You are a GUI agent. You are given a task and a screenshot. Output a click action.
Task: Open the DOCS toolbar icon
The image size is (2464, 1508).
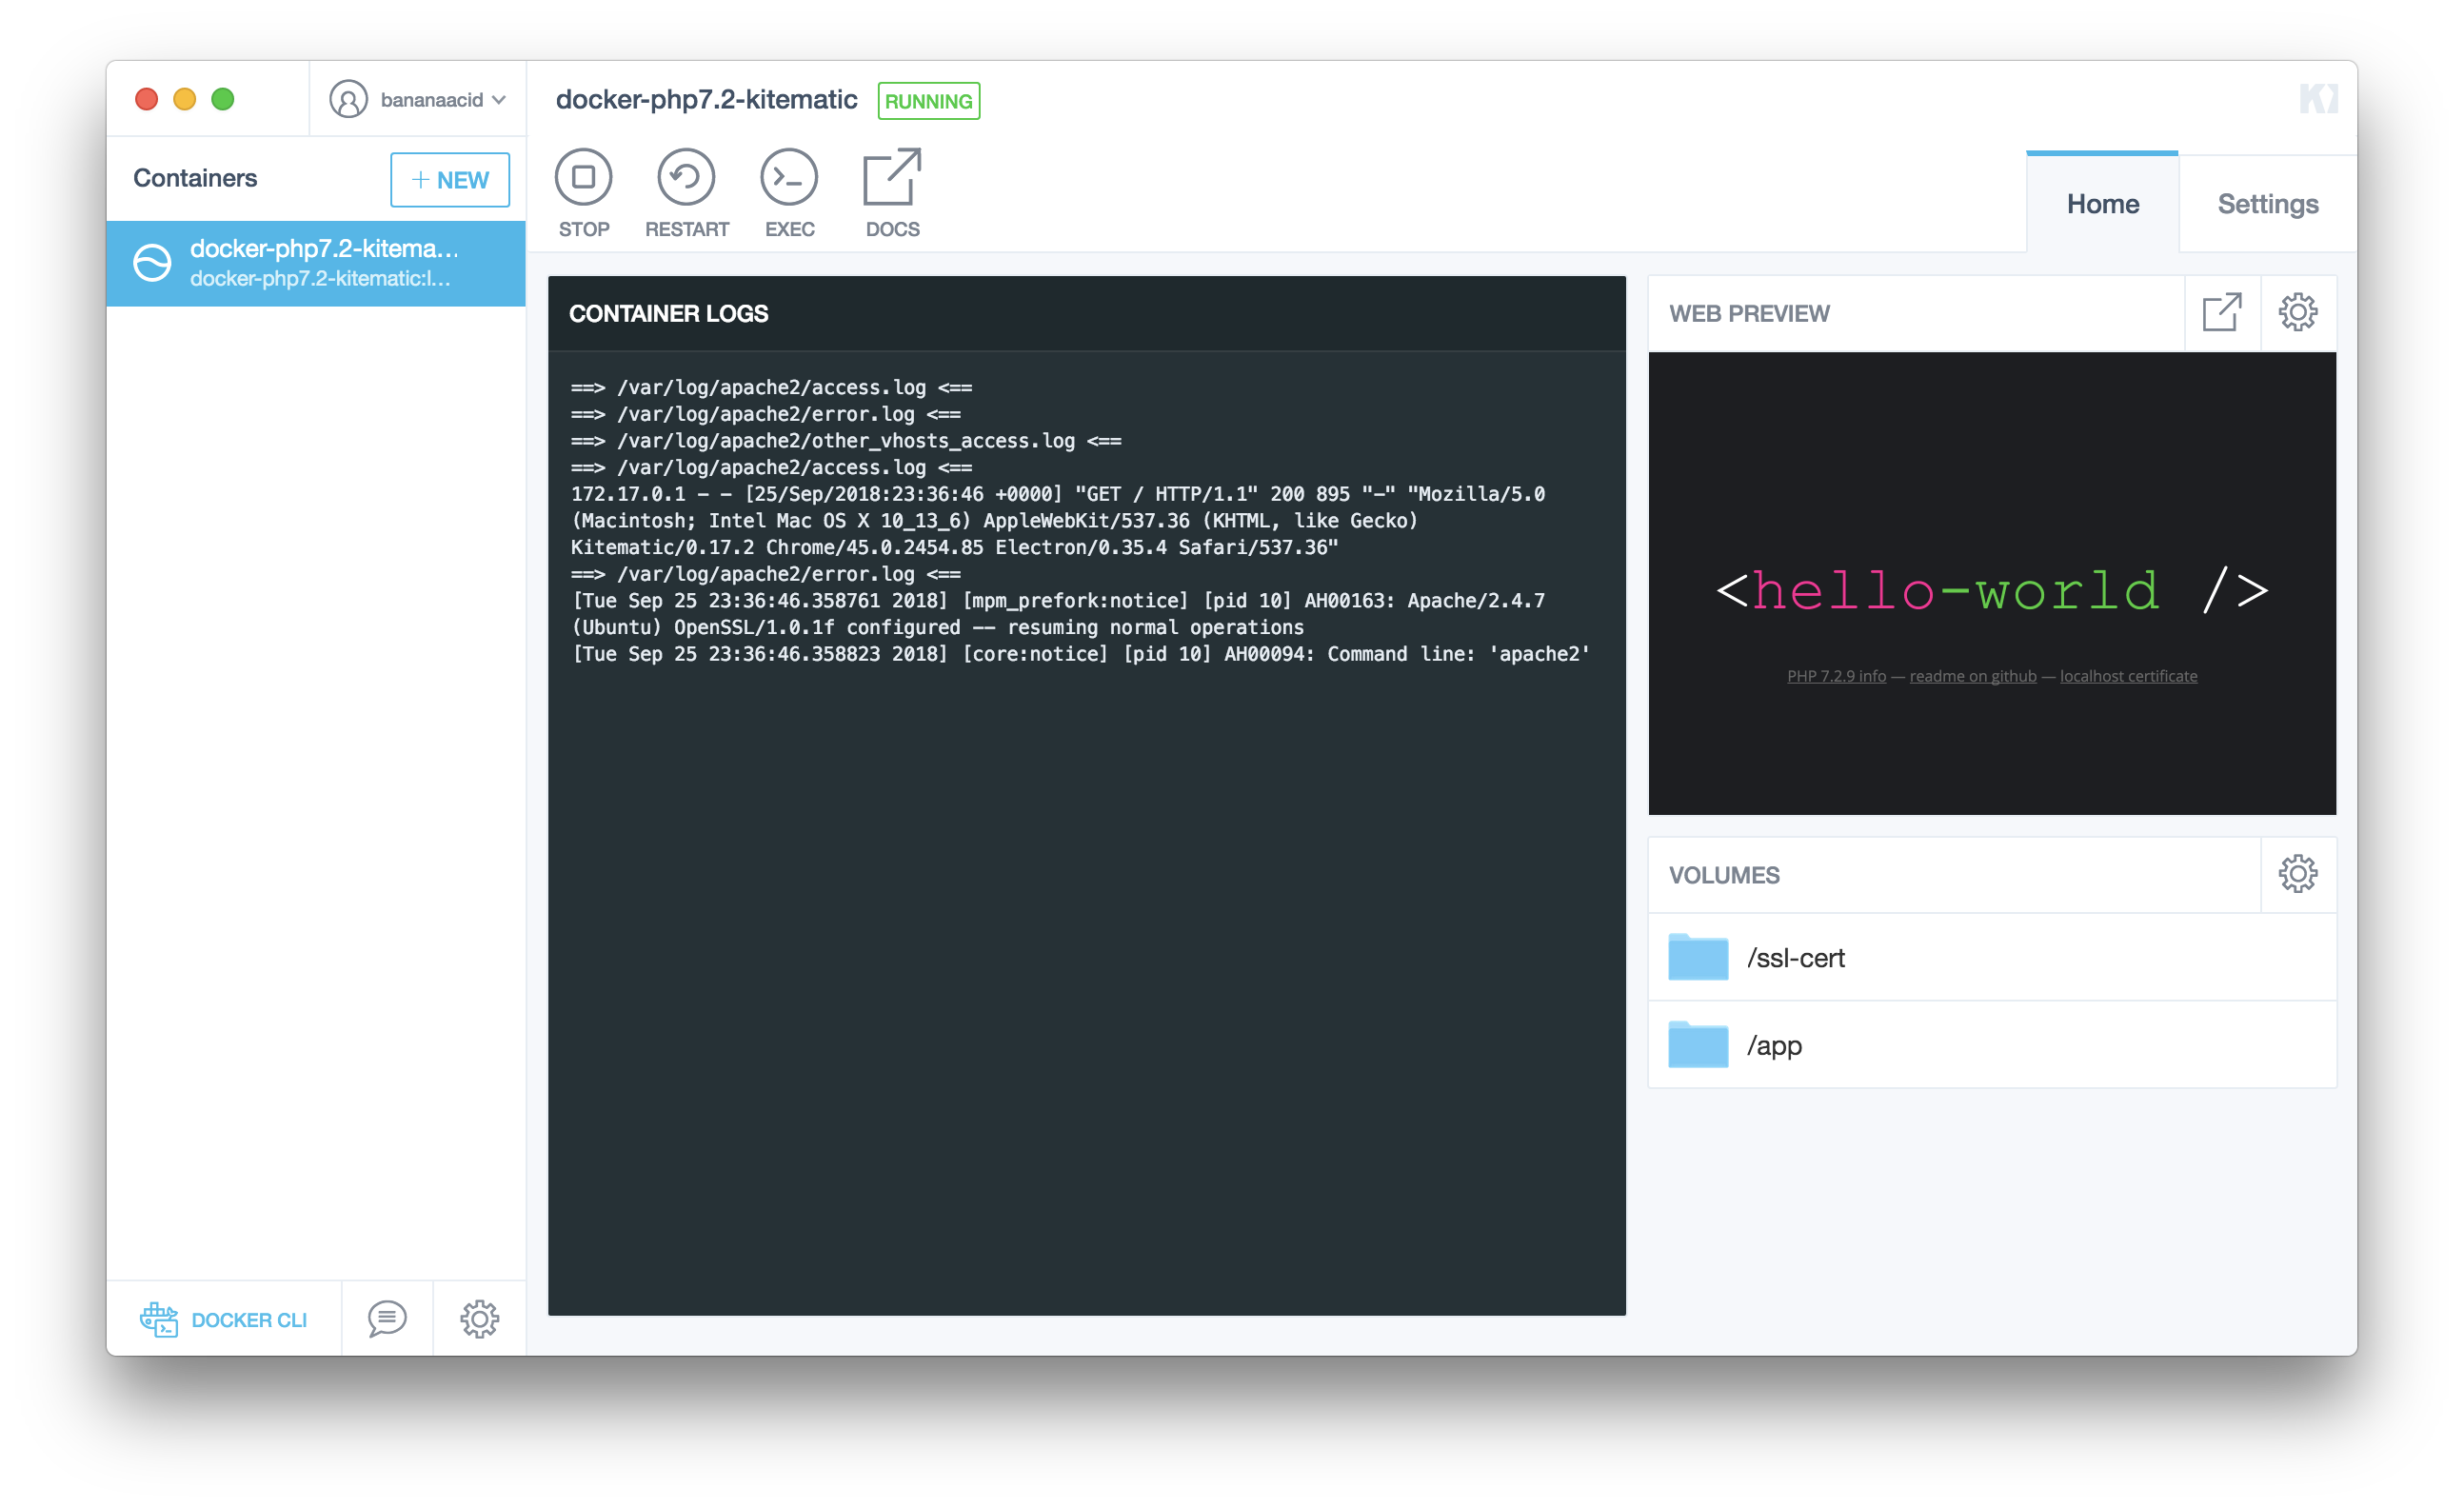pyautogui.click(x=892, y=178)
